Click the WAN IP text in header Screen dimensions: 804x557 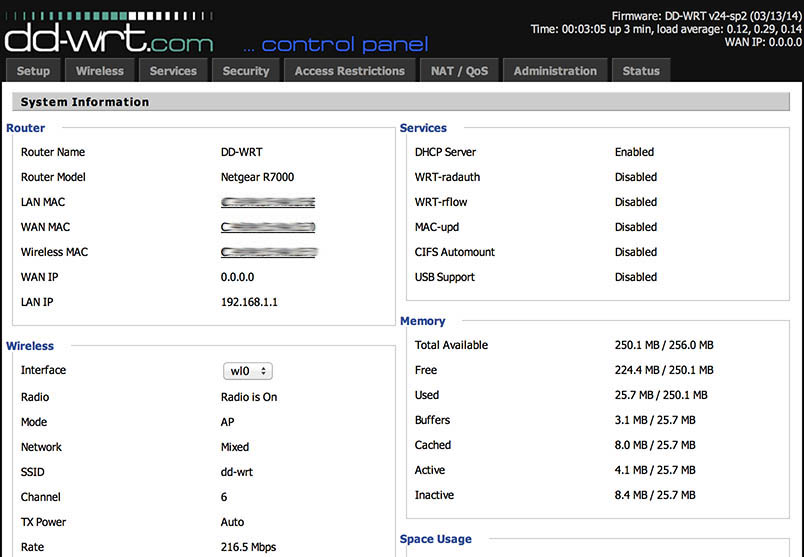763,42
